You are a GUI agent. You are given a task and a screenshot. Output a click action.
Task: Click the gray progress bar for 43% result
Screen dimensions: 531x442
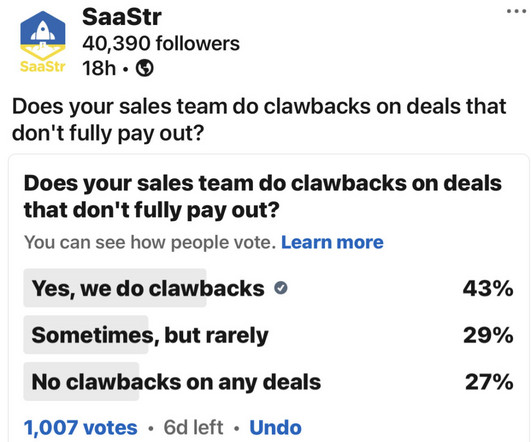pos(115,288)
